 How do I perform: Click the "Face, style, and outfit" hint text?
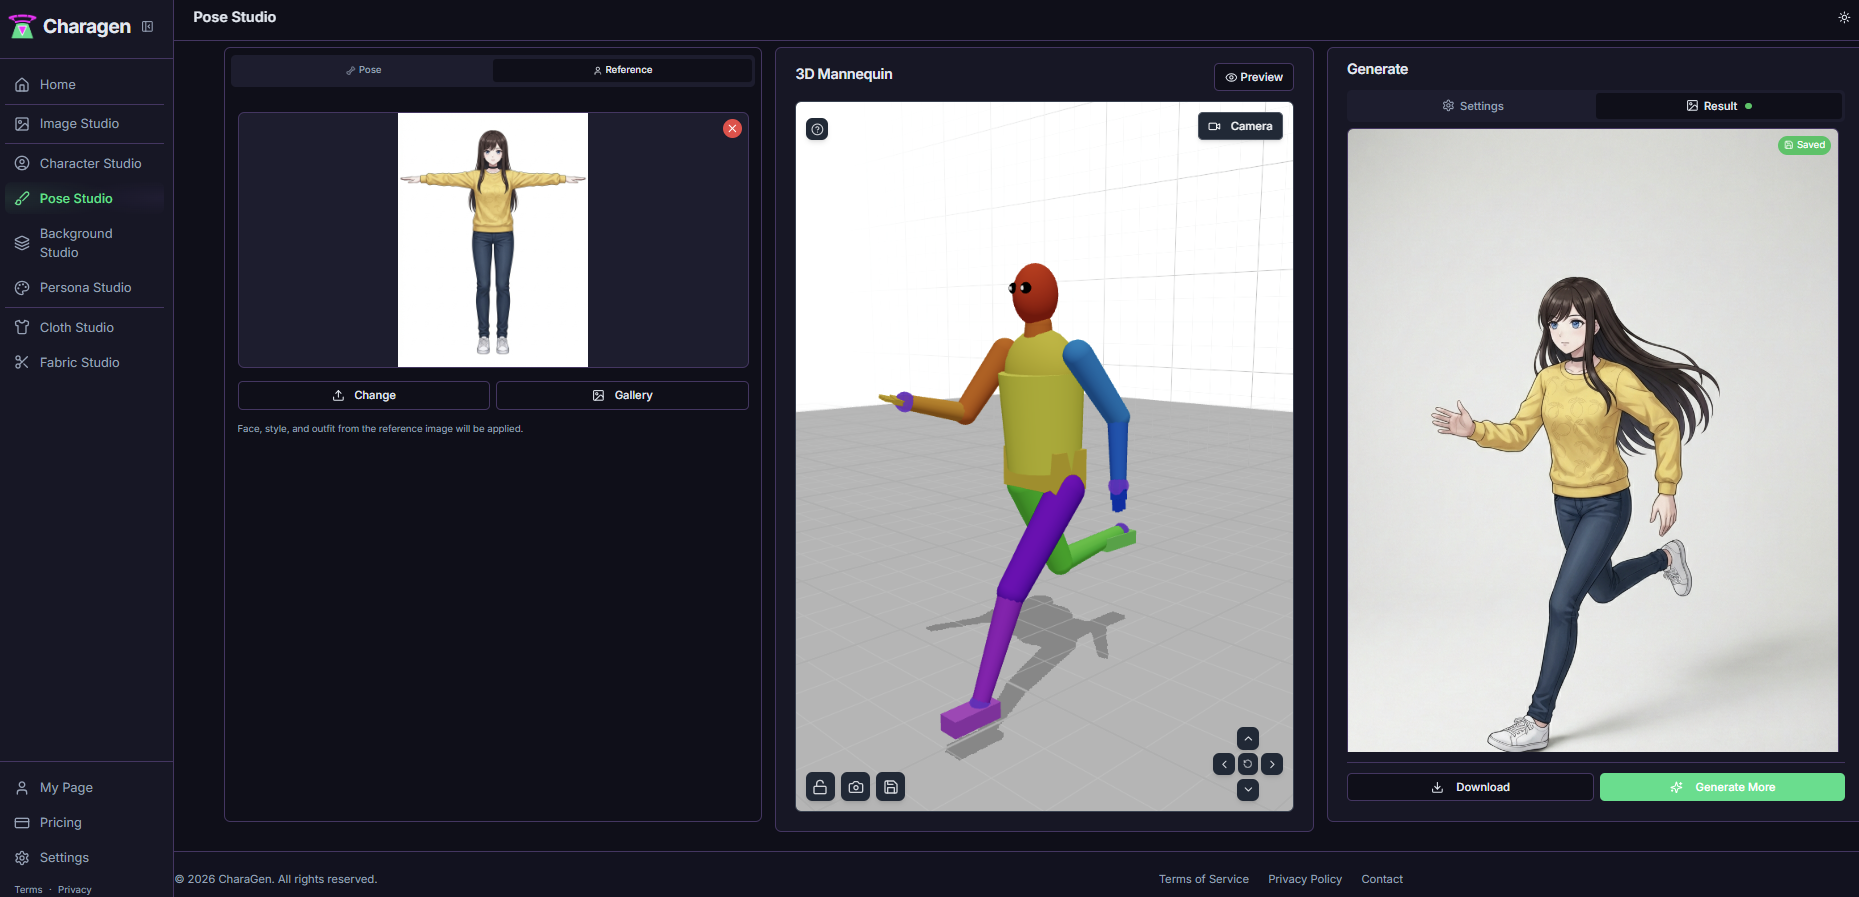point(380,429)
